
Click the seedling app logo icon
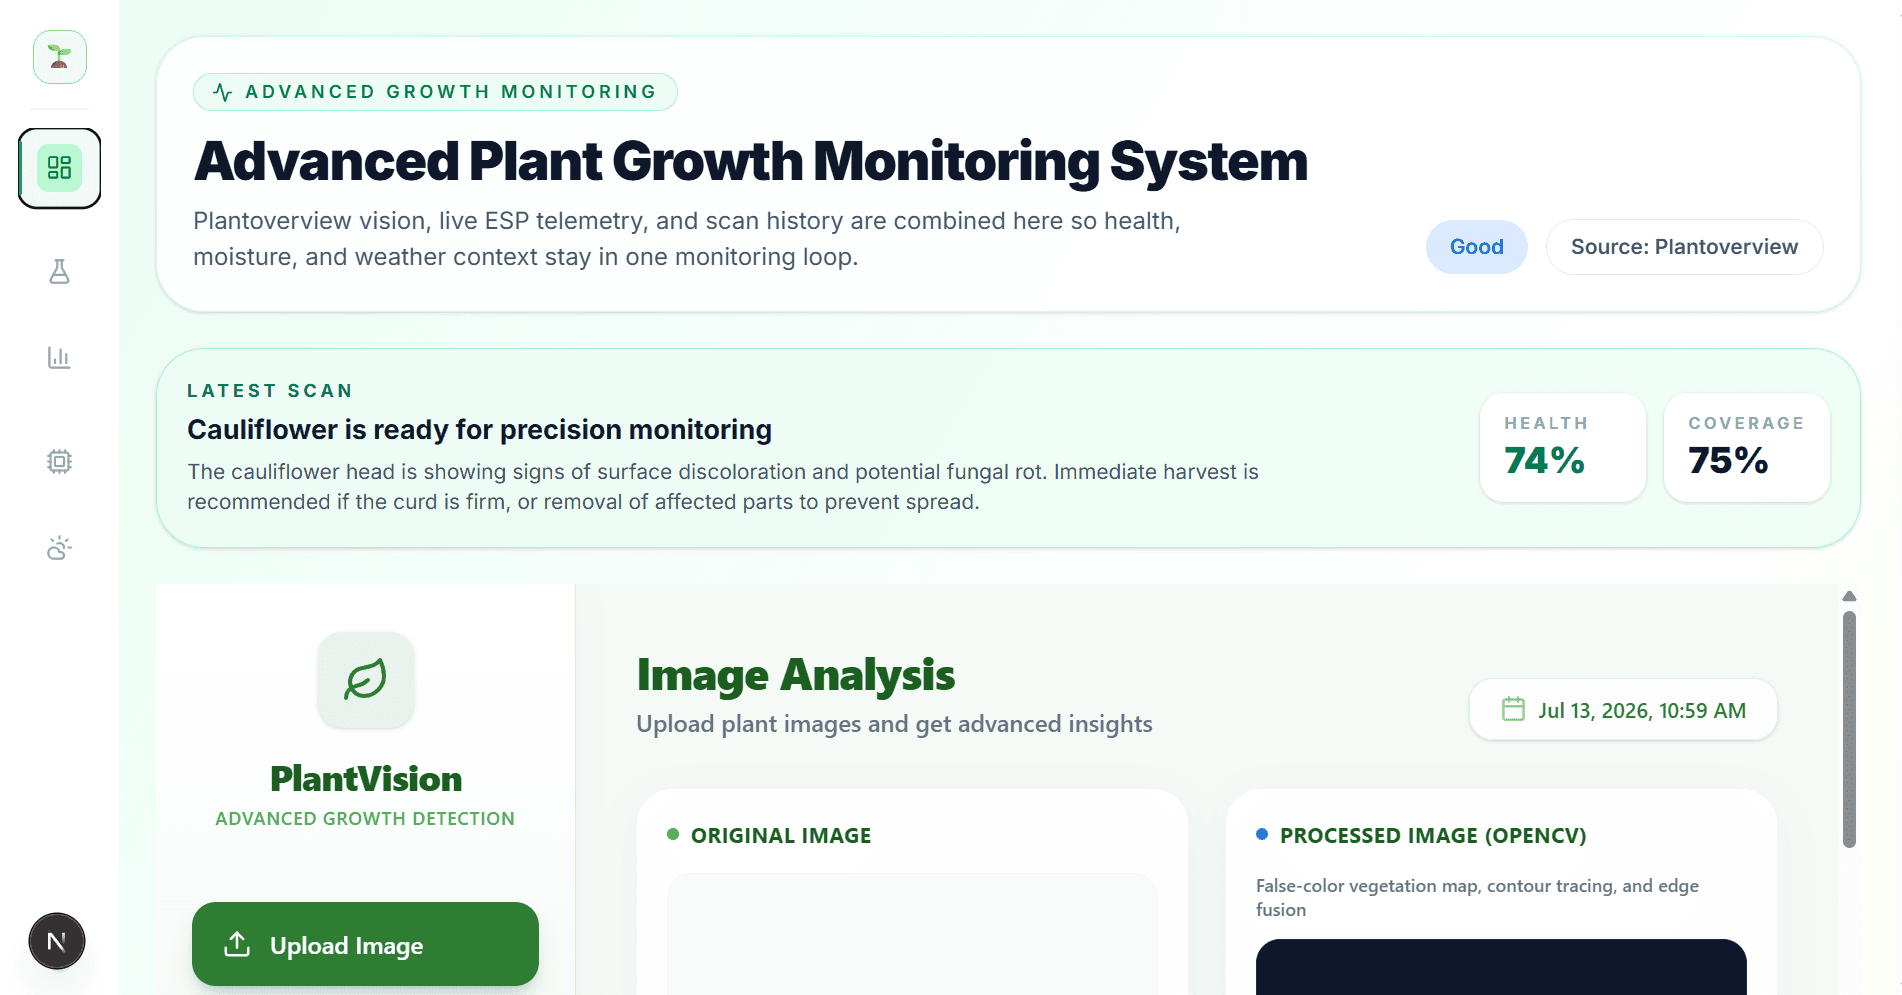[60, 57]
